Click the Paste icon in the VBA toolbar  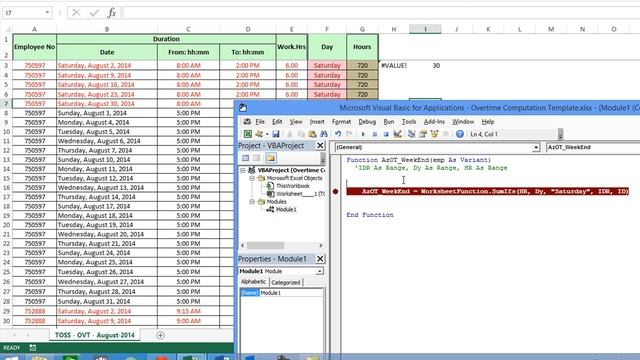tap(312, 134)
